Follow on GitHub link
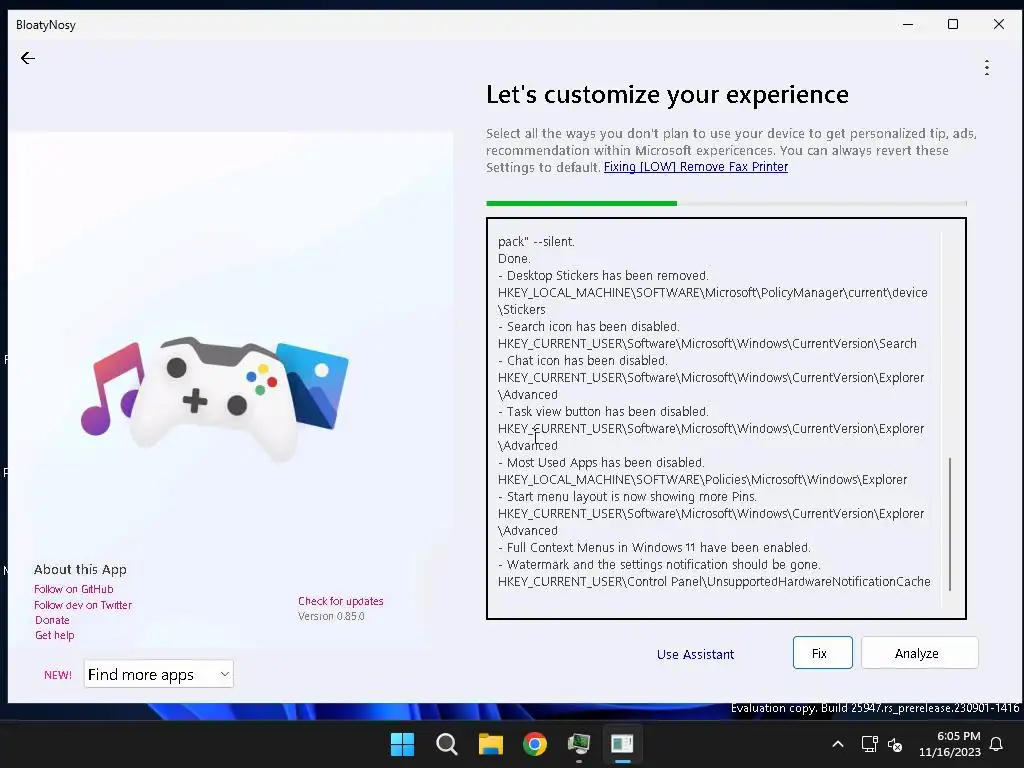The width and height of the screenshot is (1024, 768). click(74, 589)
